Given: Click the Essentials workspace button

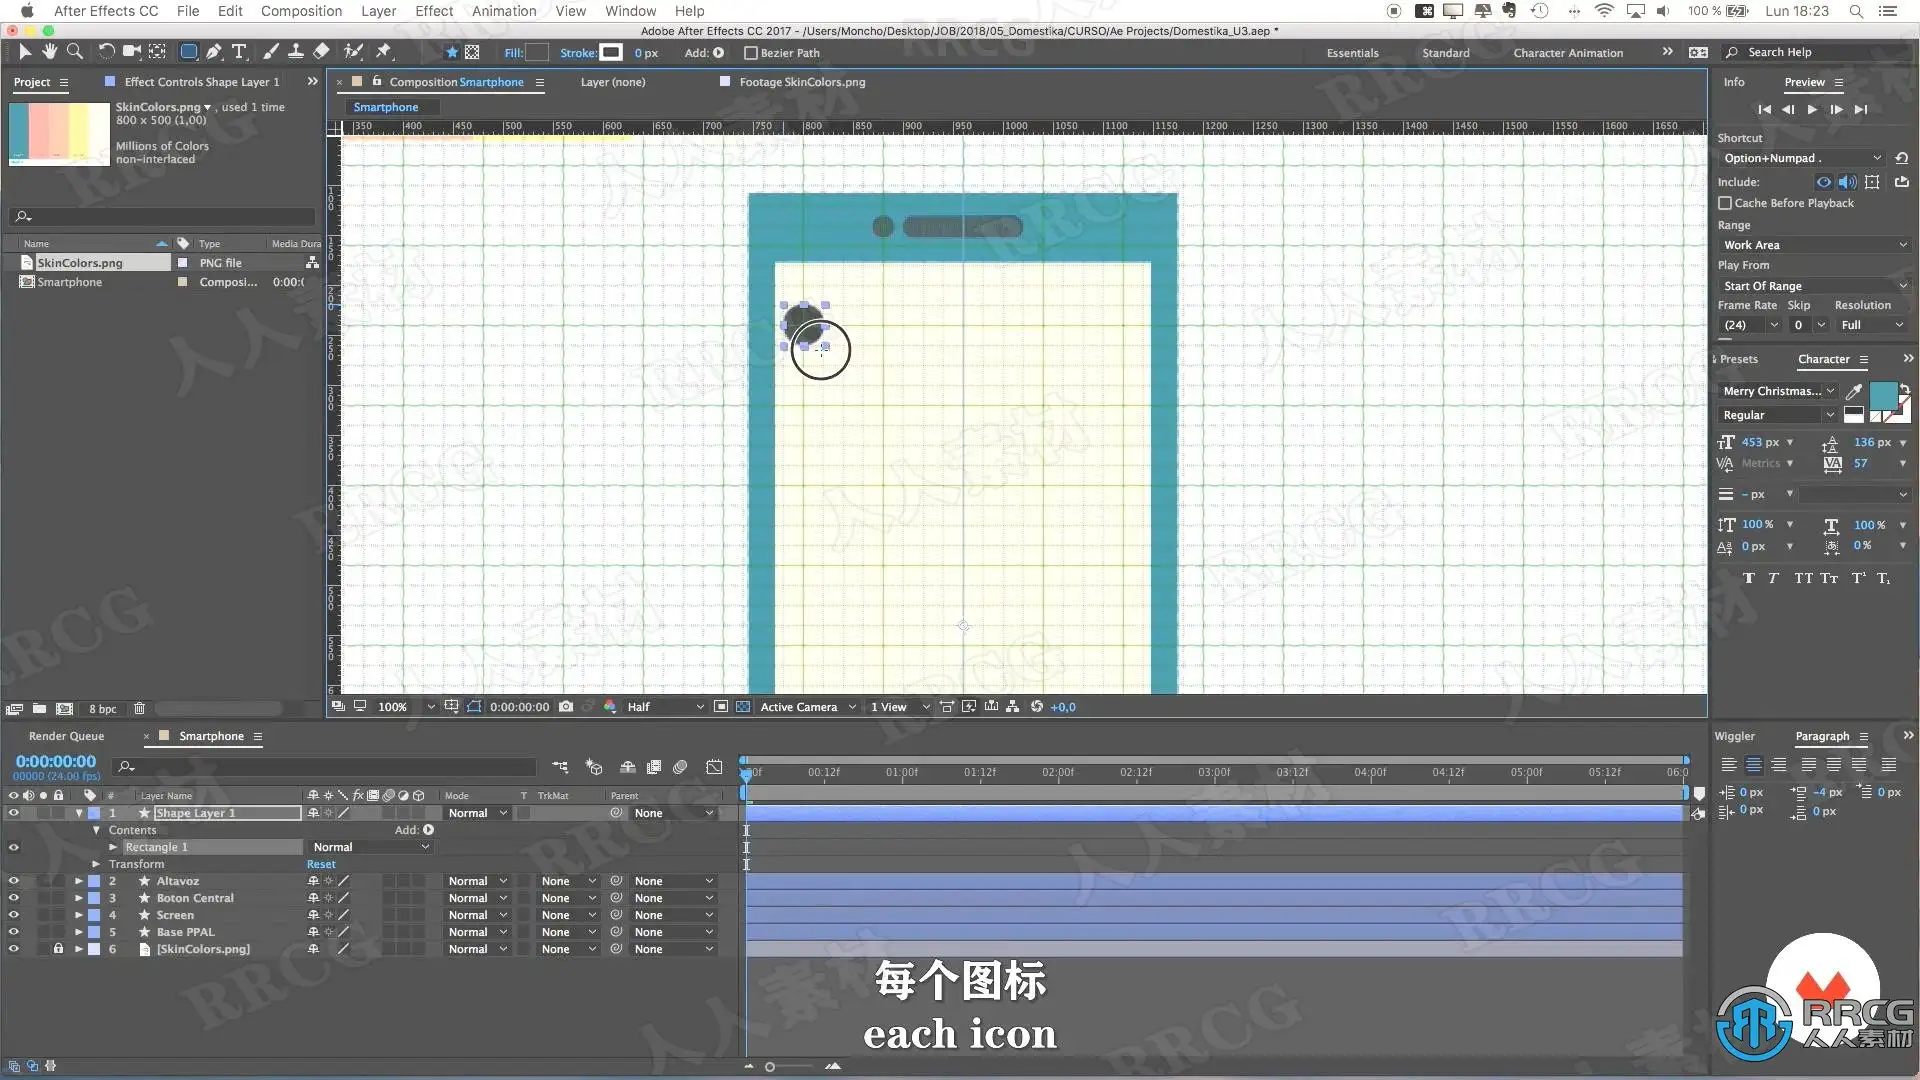Looking at the screenshot, I should (x=1352, y=53).
